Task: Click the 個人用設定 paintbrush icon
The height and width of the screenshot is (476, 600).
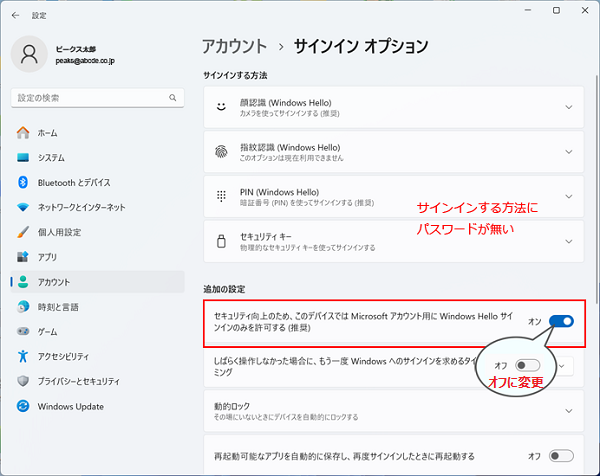Action: coord(23,232)
